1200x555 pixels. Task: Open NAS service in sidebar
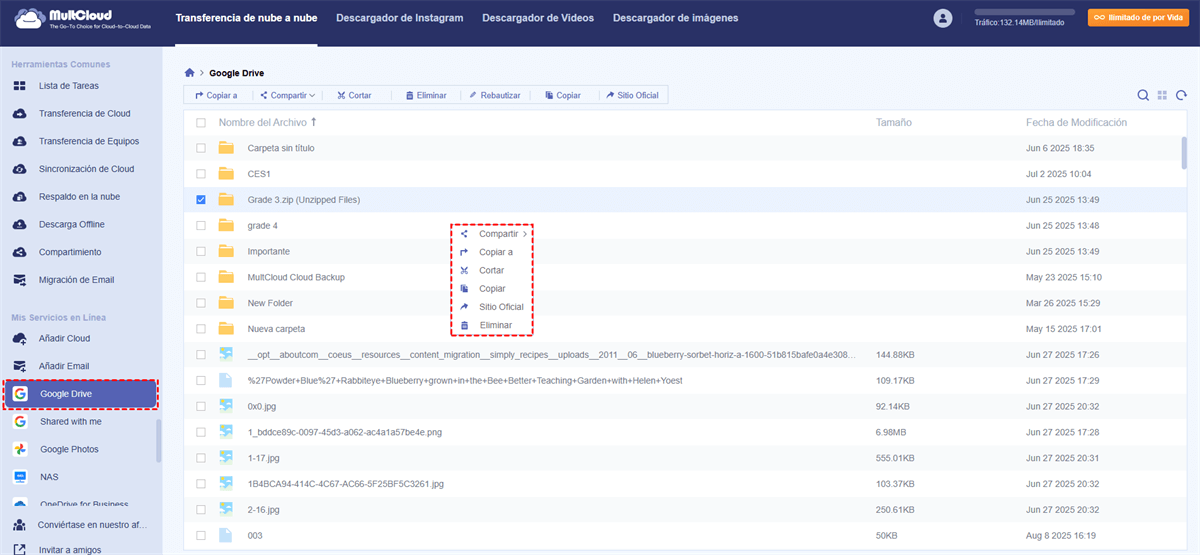tap(49, 477)
